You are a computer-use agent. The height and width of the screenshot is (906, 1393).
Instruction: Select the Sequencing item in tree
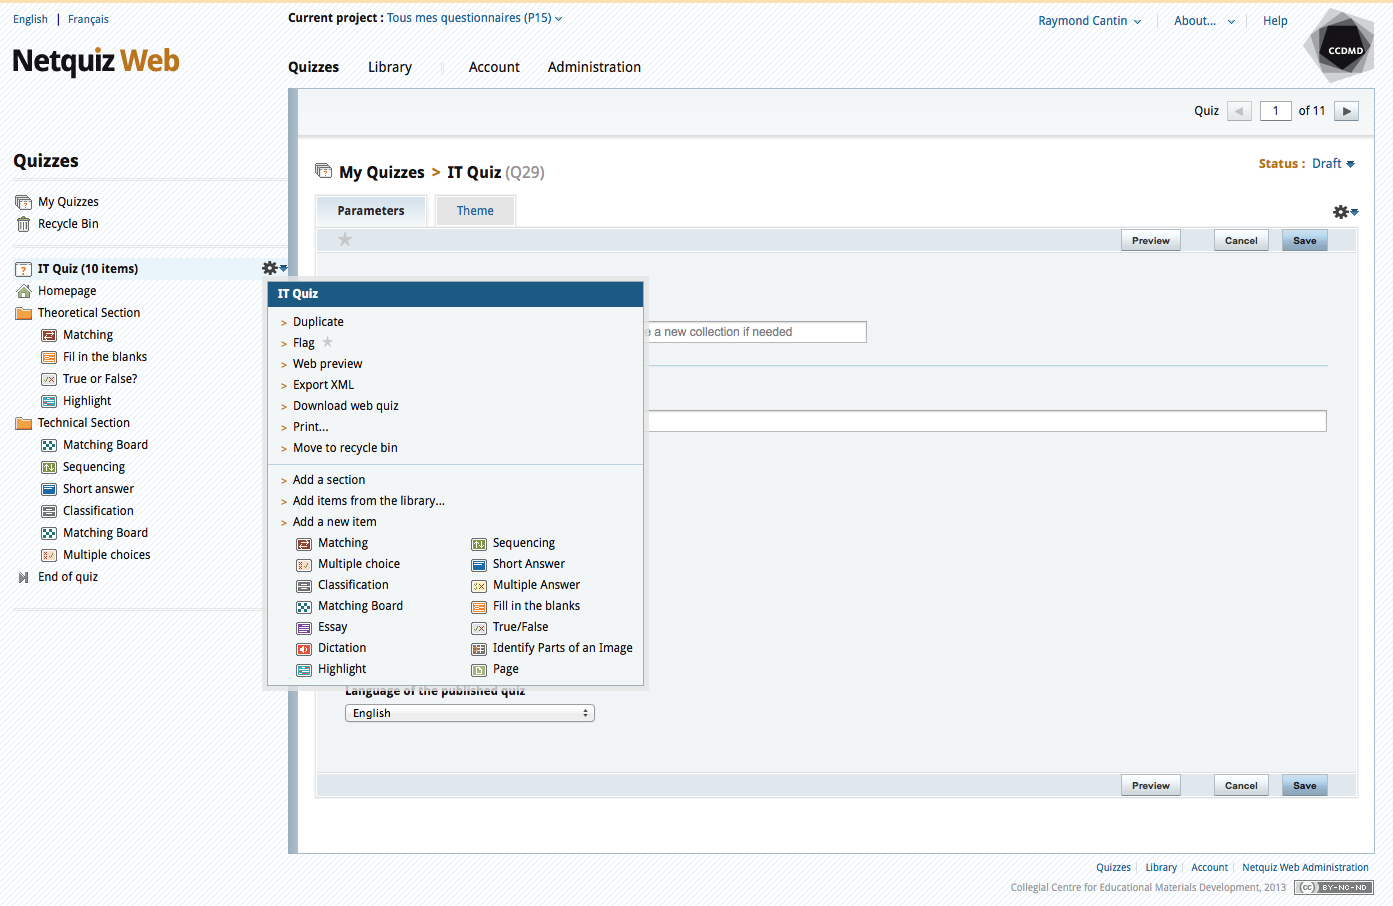(x=94, y=467)
